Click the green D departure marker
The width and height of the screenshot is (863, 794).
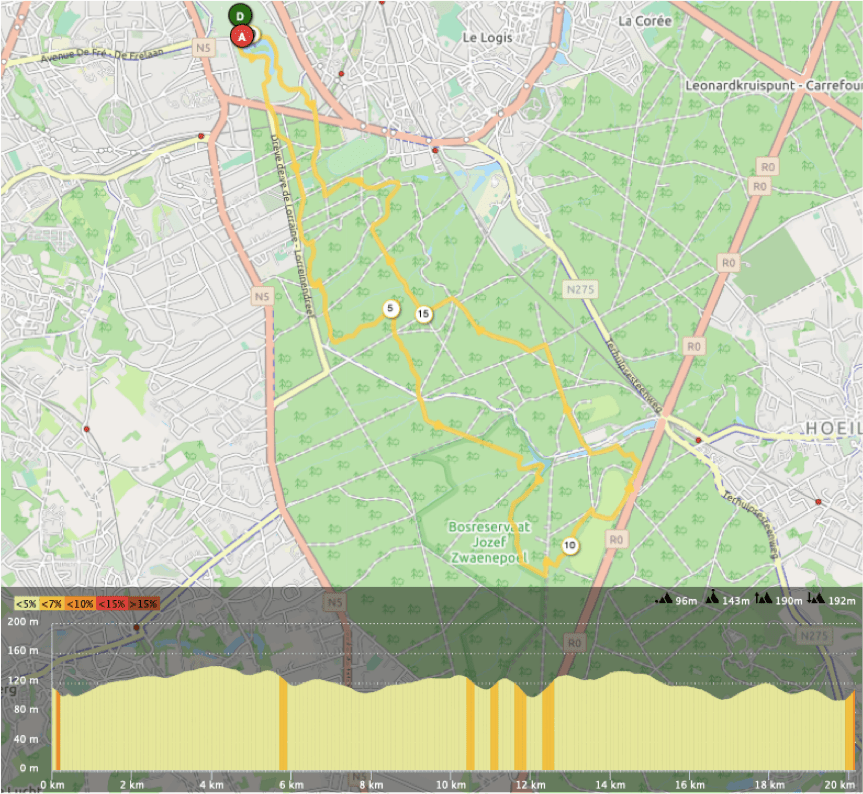click(x=240, y=15)
